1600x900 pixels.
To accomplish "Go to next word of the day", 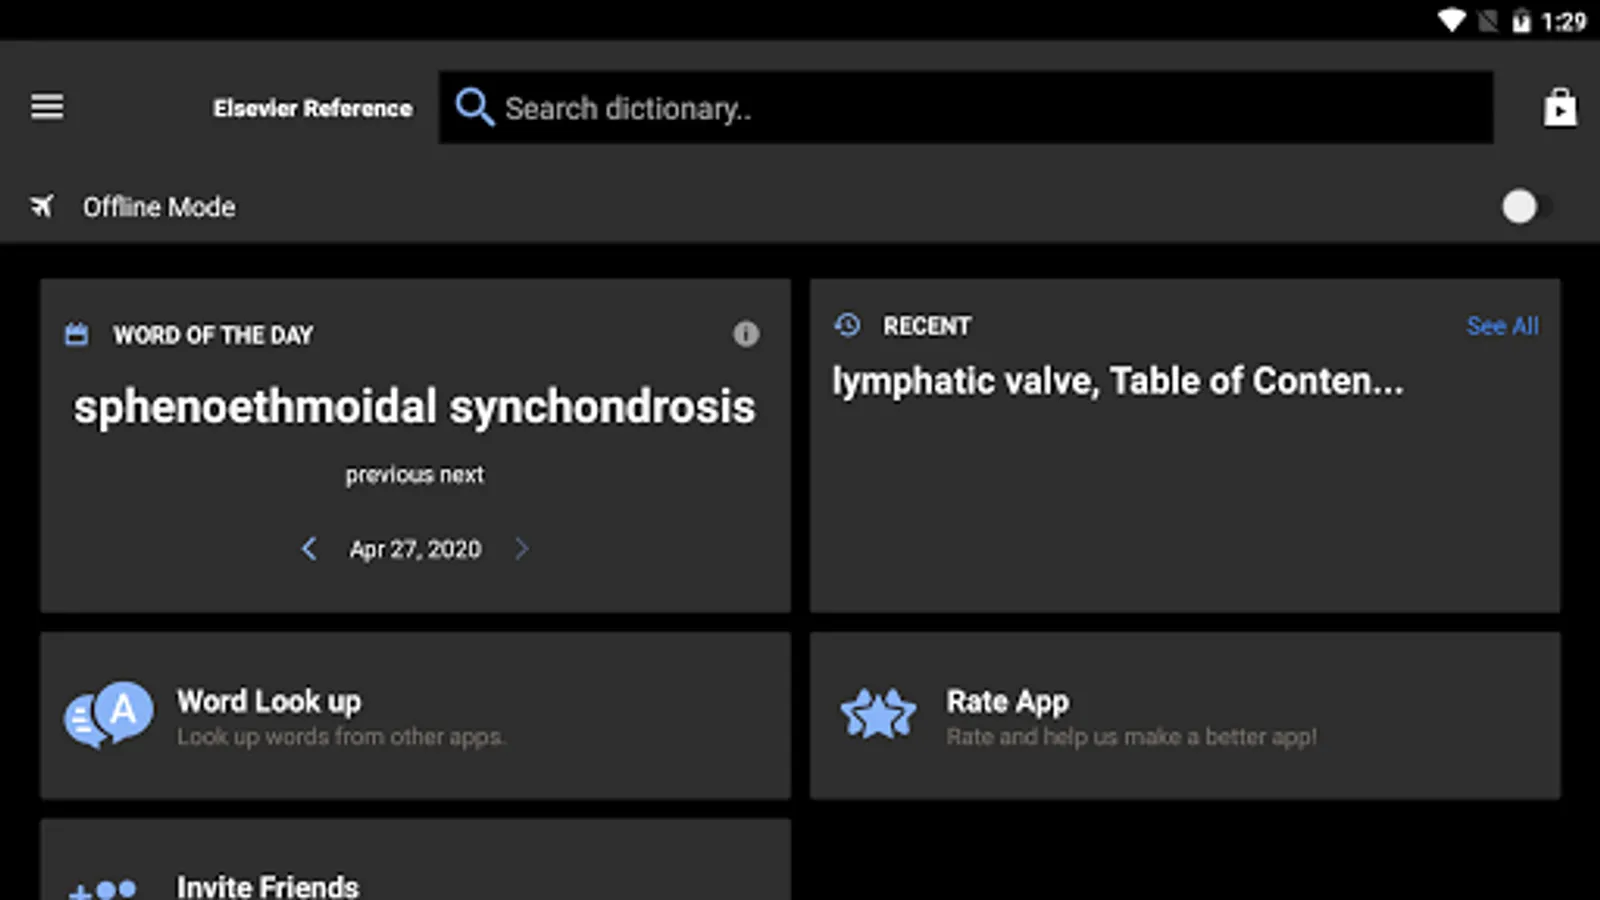I will [521, 549].
